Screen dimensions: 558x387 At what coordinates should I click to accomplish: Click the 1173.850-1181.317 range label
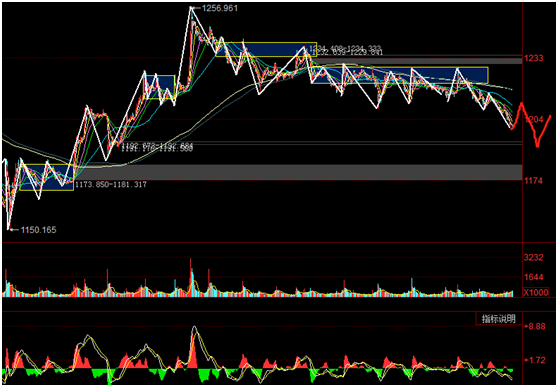tap(111, 185)
